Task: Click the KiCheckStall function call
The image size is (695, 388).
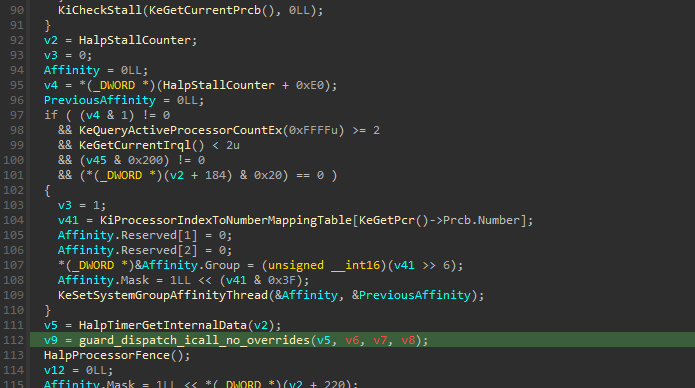Action: click(100, 10)
